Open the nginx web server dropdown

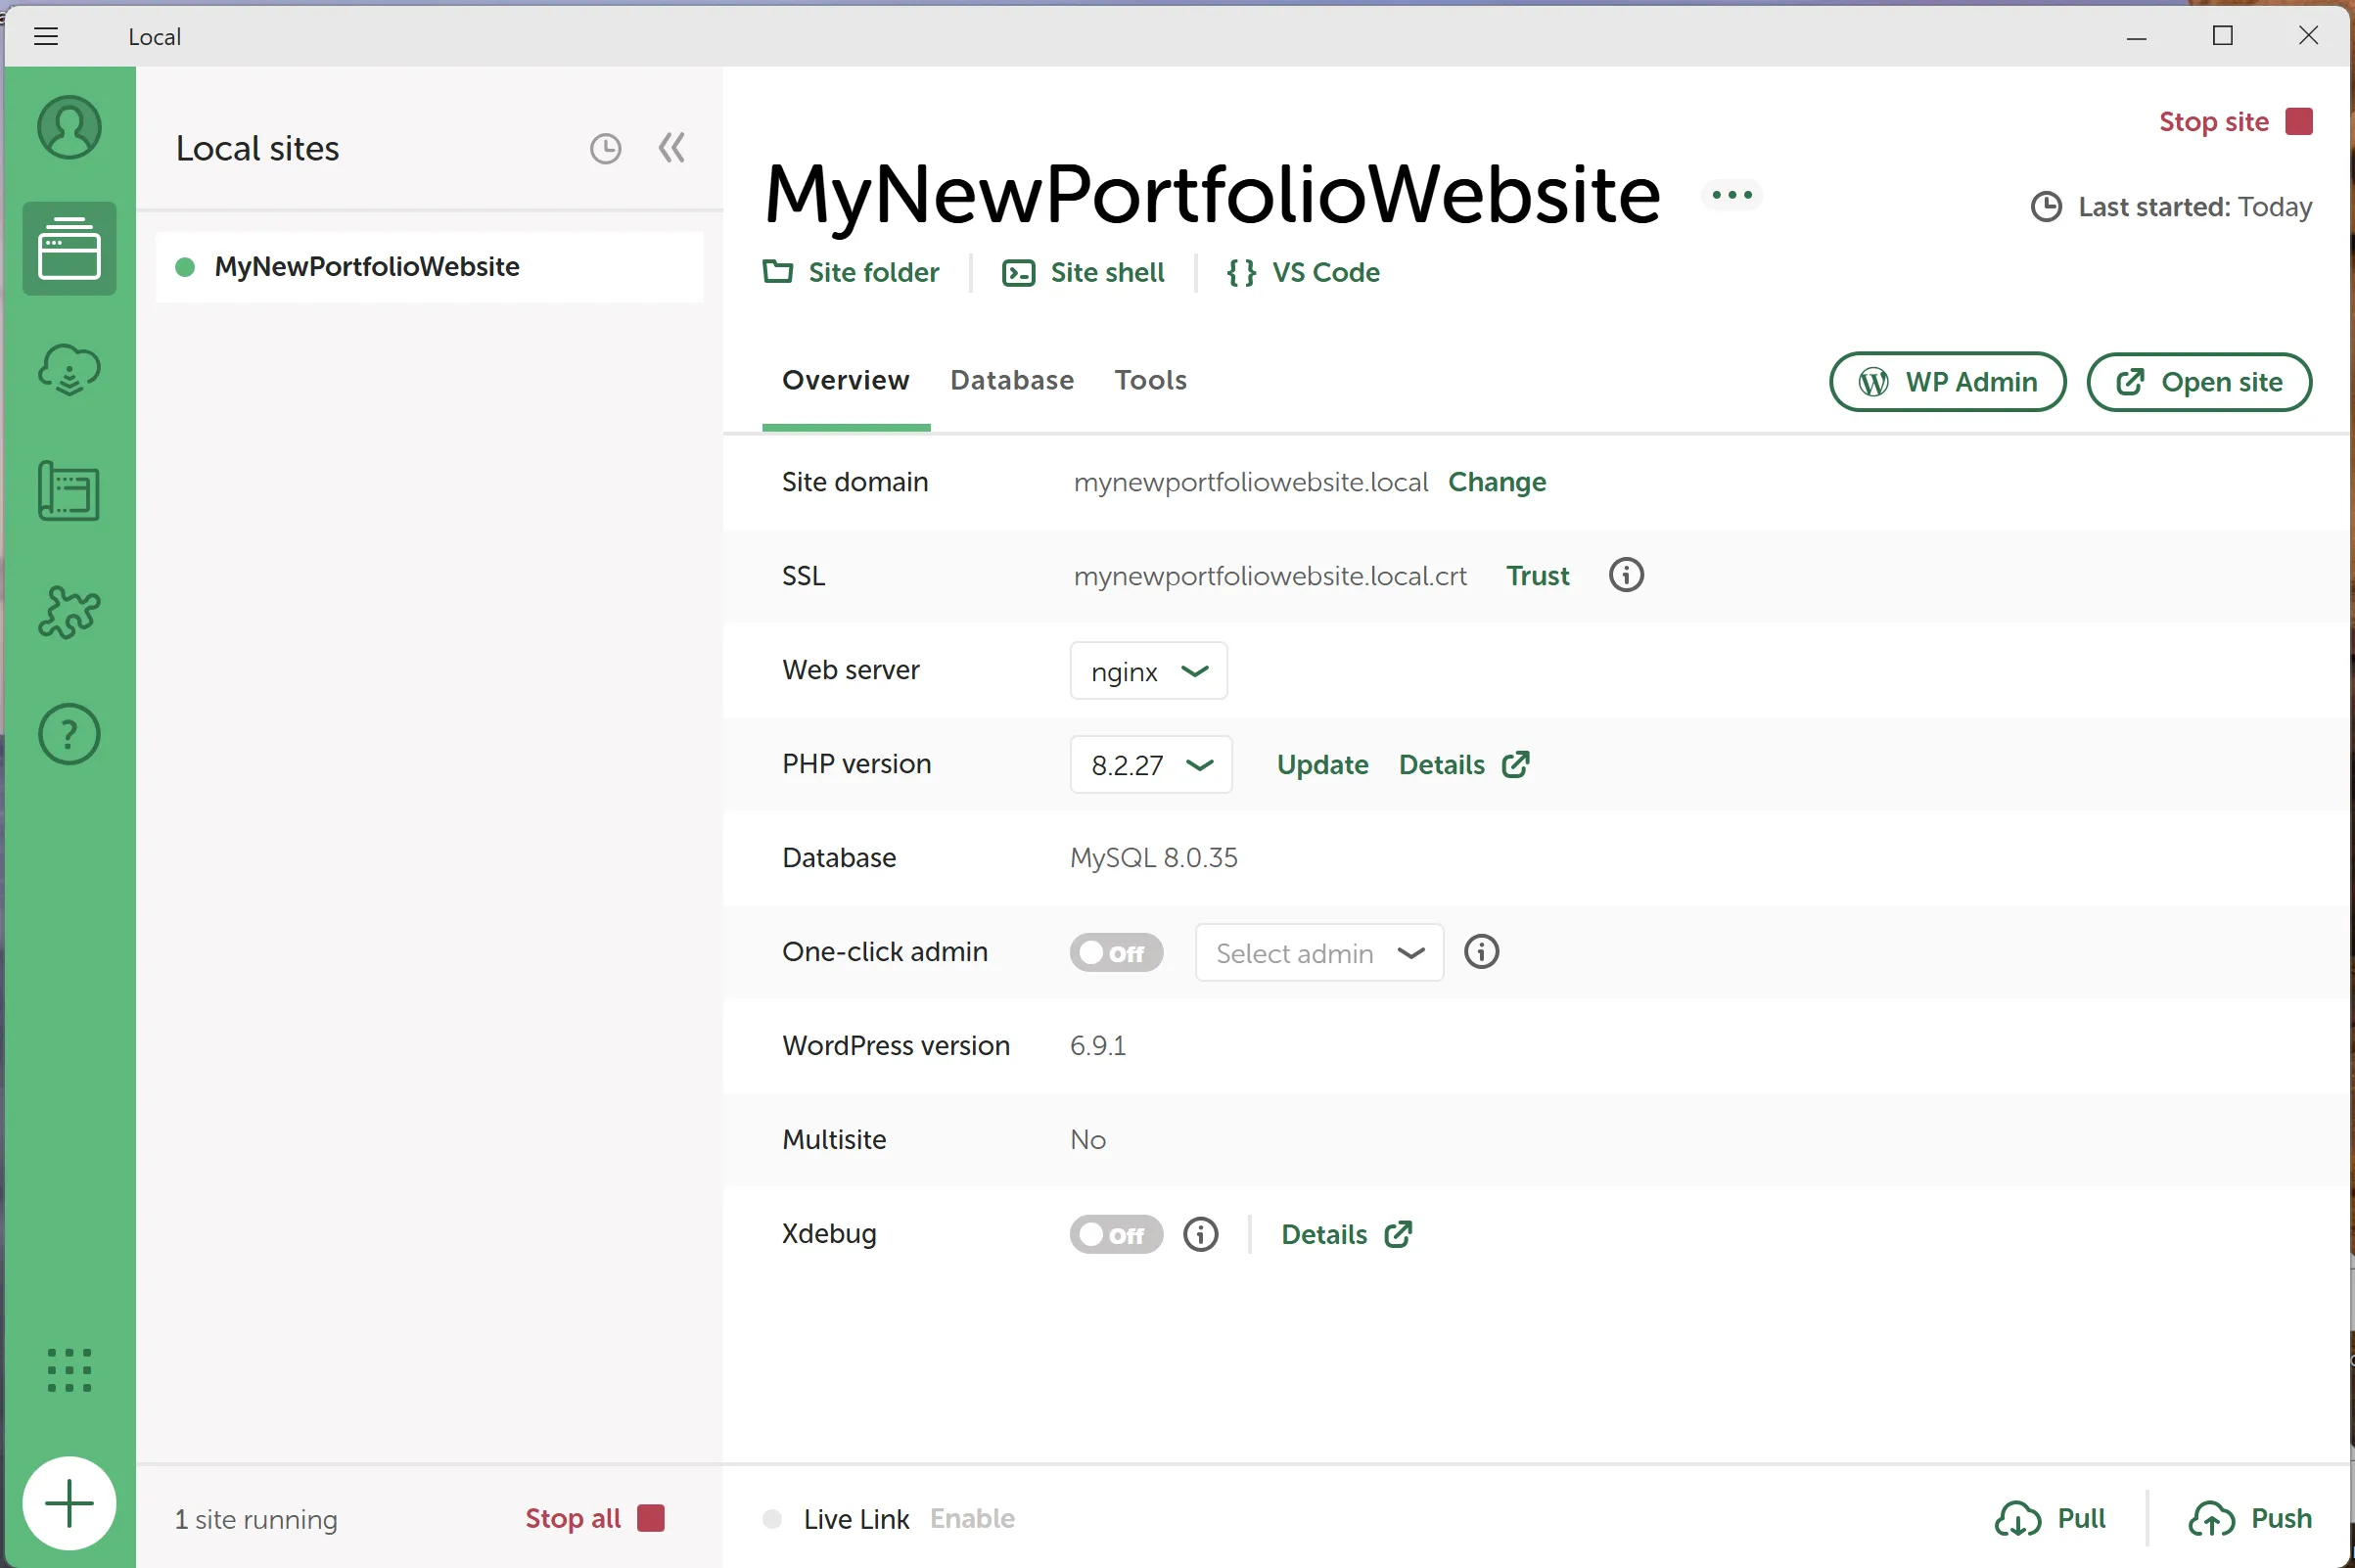tap(1147, 670)
